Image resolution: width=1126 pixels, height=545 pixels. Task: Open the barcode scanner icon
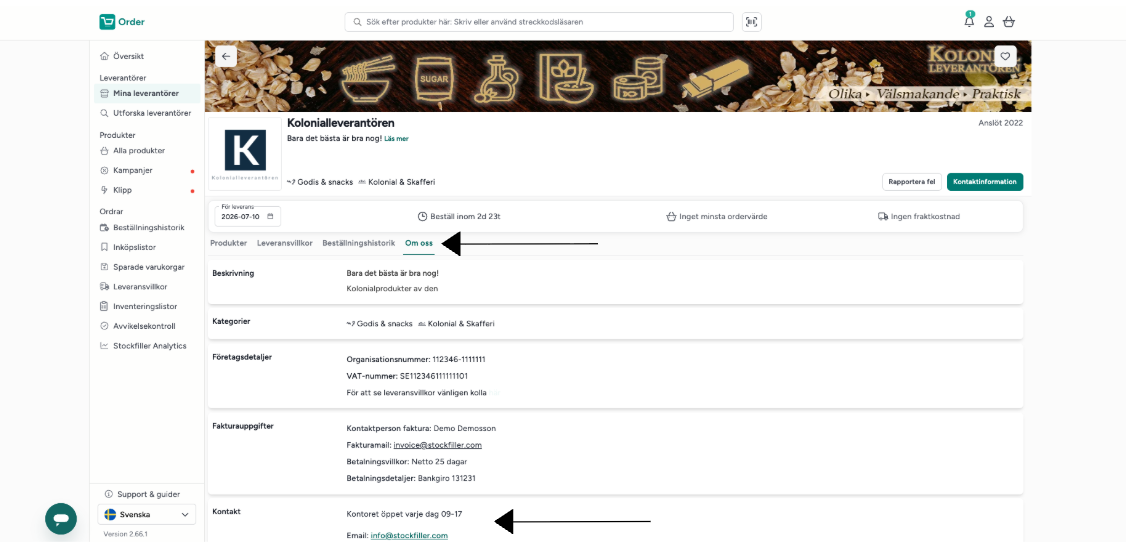click(752, 22)
